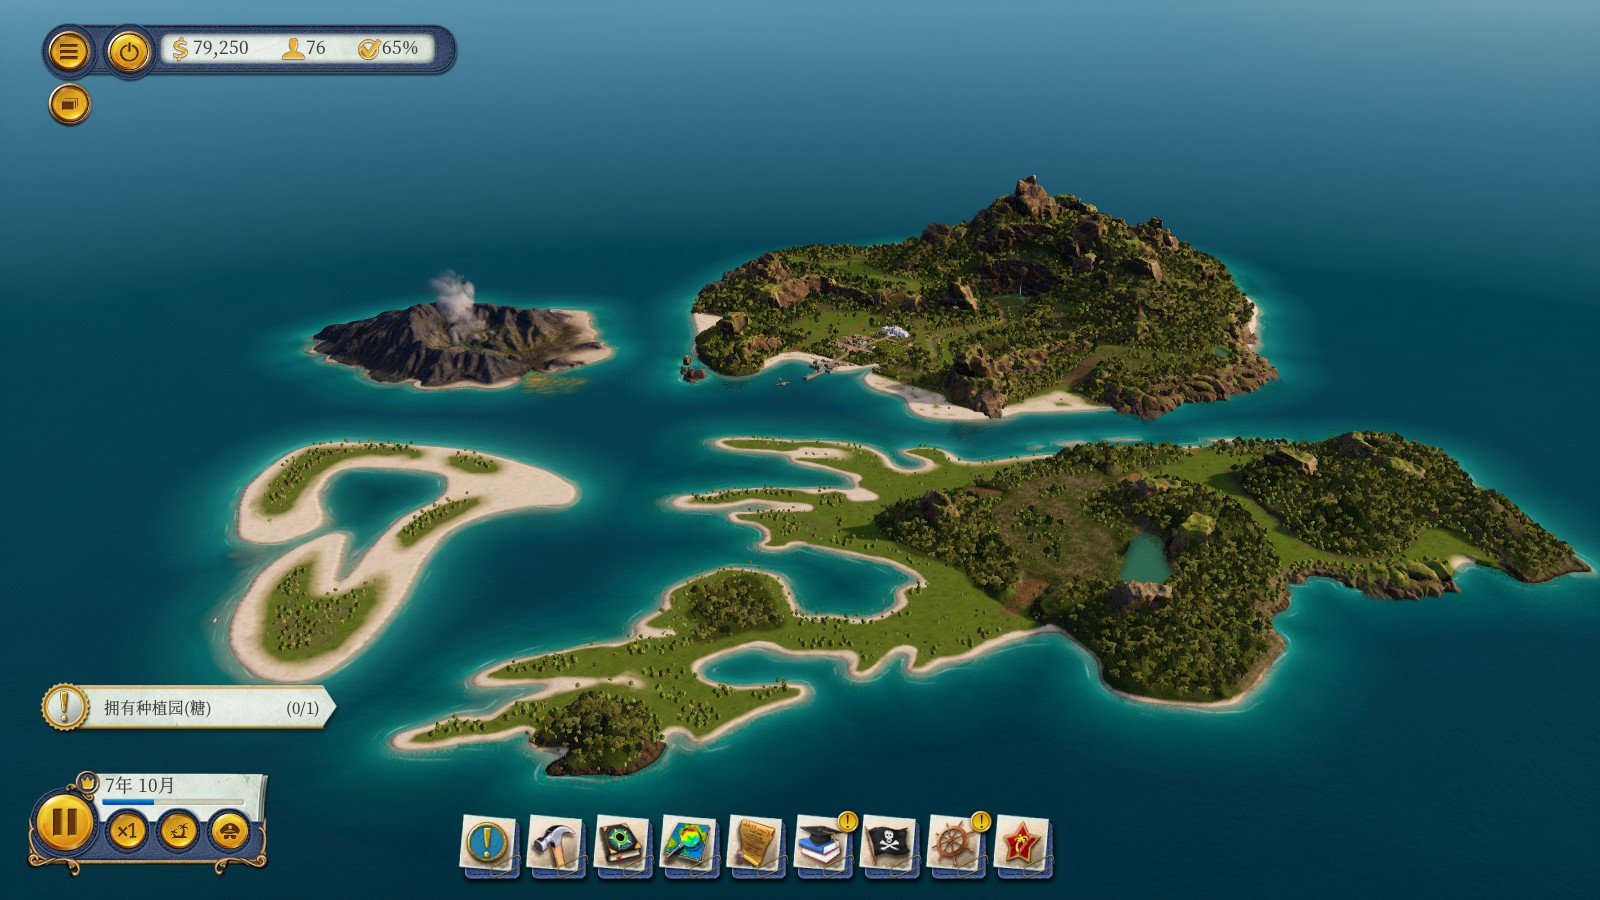Click the power button at top left
The image size is (1600, 900).
(128, 51)
